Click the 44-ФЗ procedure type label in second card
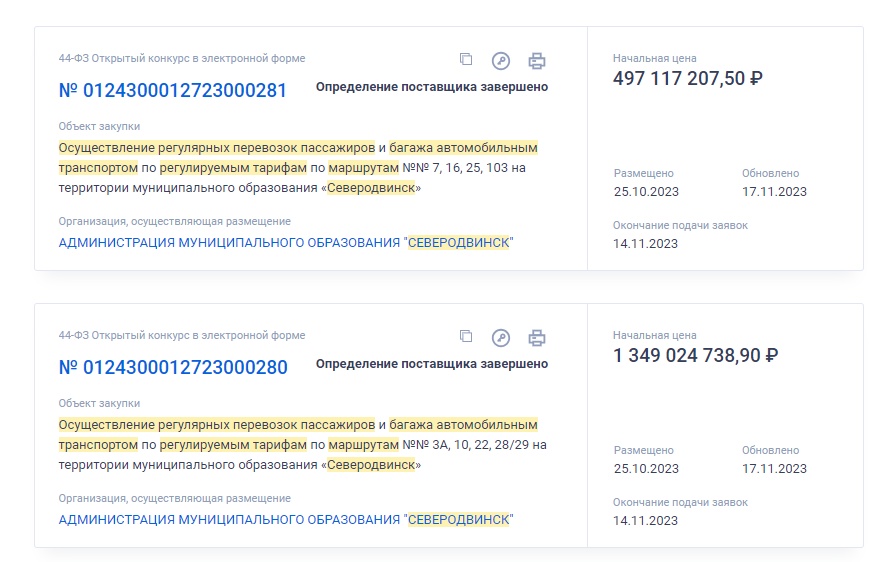This screenshot has height=562, width=876. pos(182,335)
